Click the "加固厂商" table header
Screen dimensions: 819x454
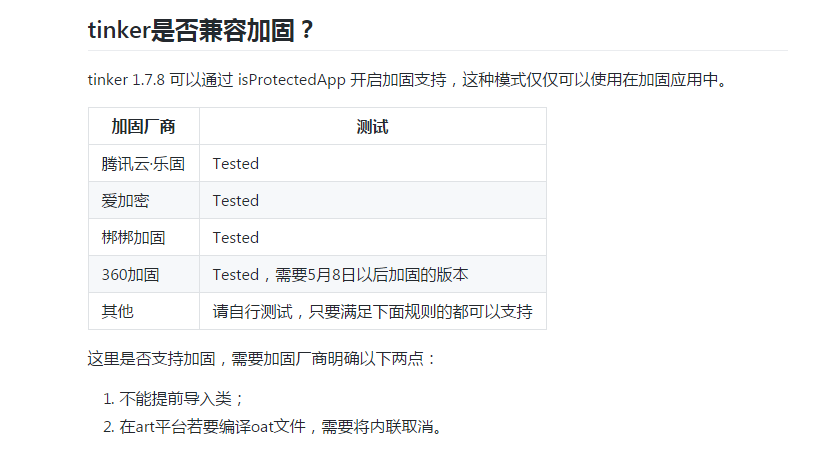click(x=144, y=126)
